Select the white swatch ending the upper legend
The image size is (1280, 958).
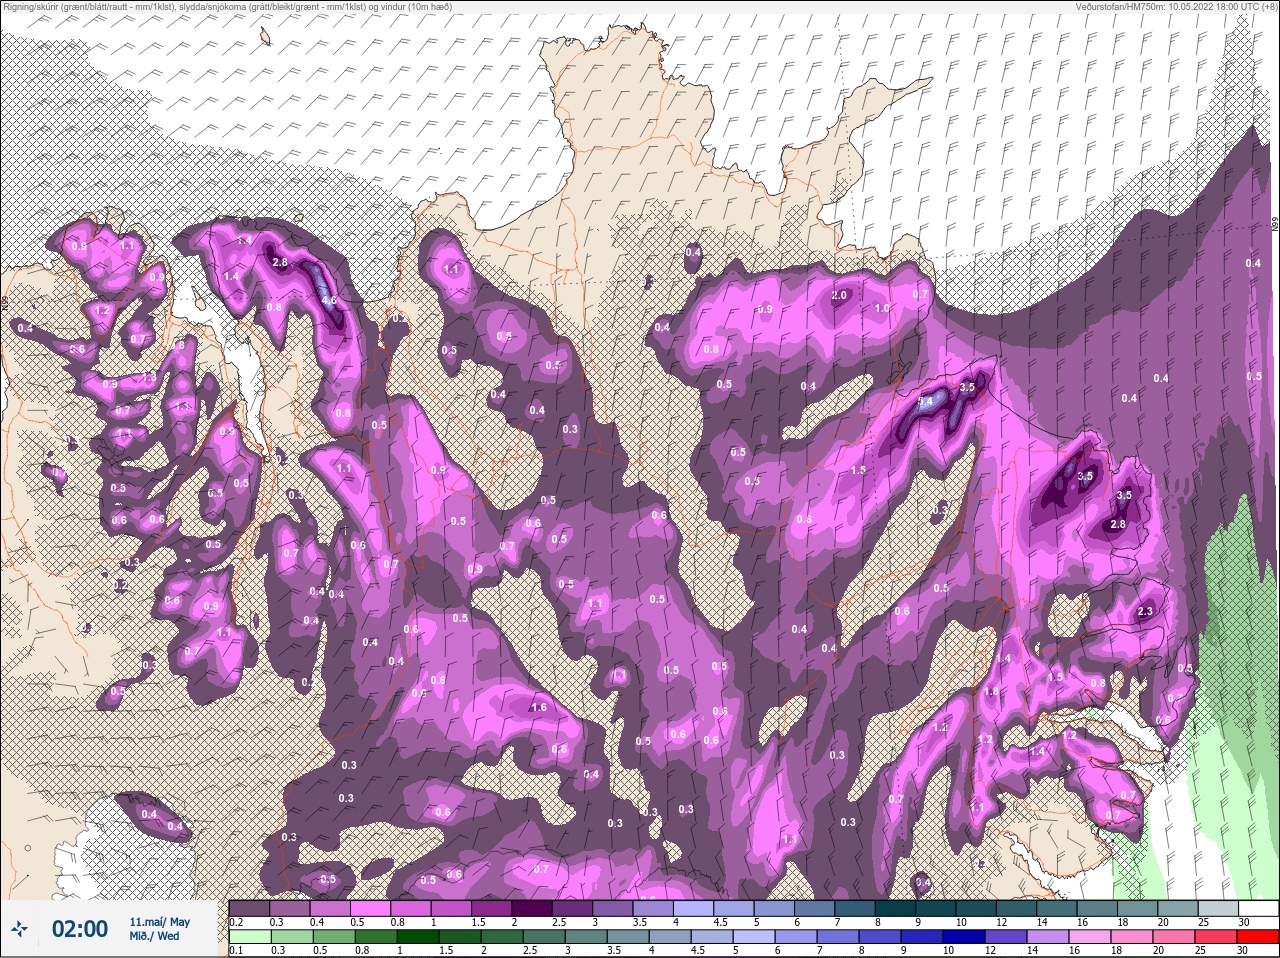click(x=1259, y=908)
